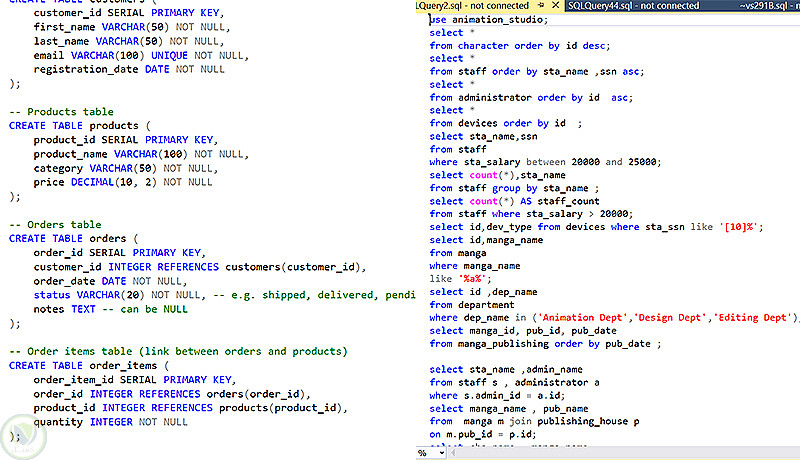Click the red '[10]%' string literal
The height and width of the screenshot is (460, 800).
pos(739,227)
